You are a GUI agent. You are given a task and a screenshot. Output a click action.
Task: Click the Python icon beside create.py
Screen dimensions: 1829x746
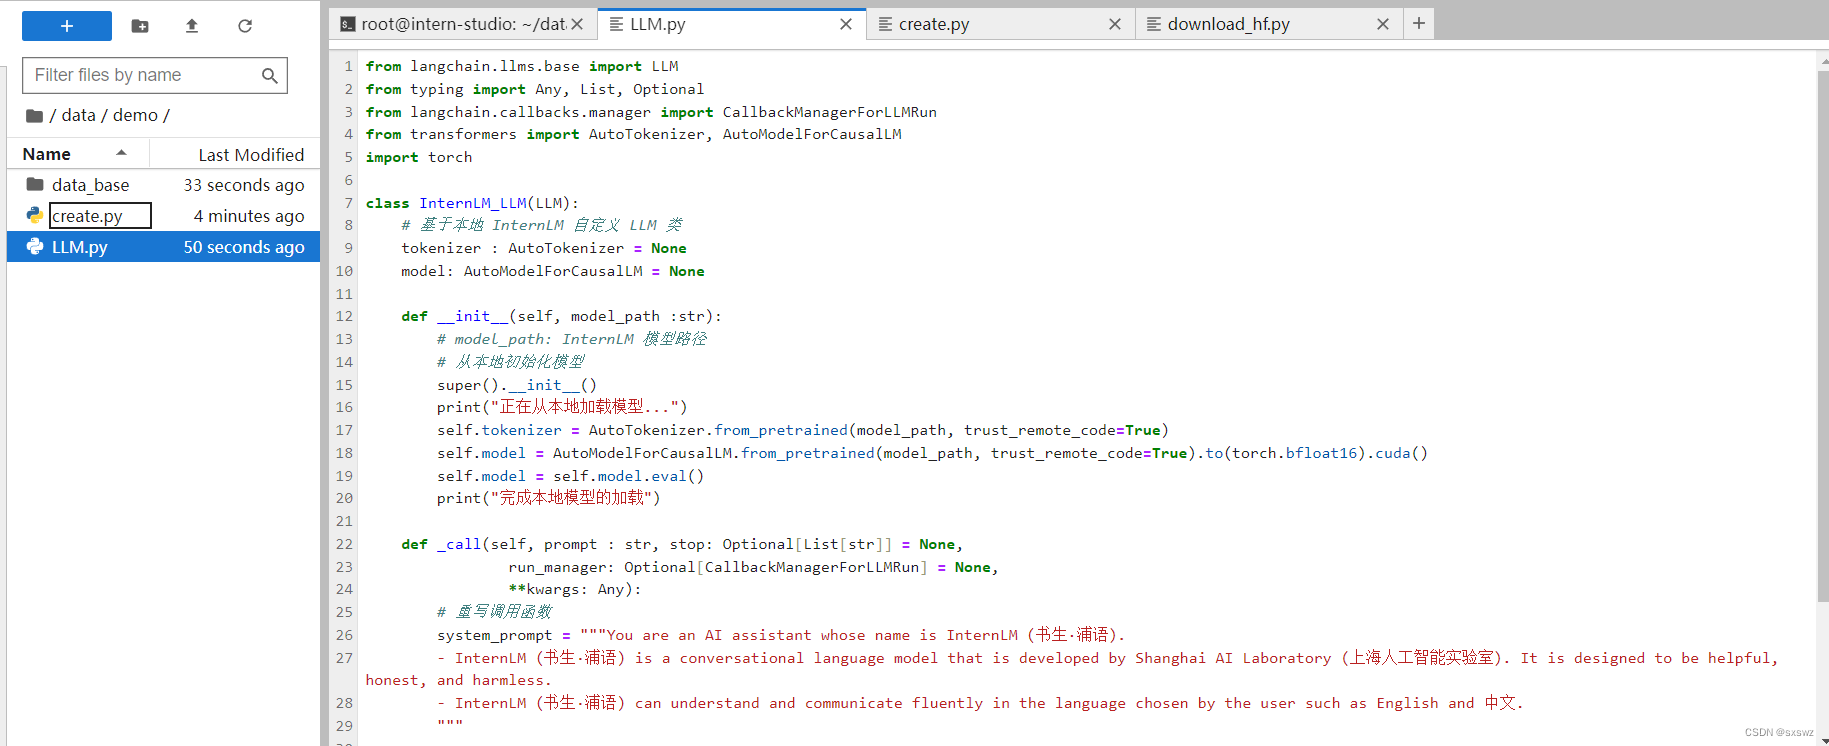click(35, 215)
